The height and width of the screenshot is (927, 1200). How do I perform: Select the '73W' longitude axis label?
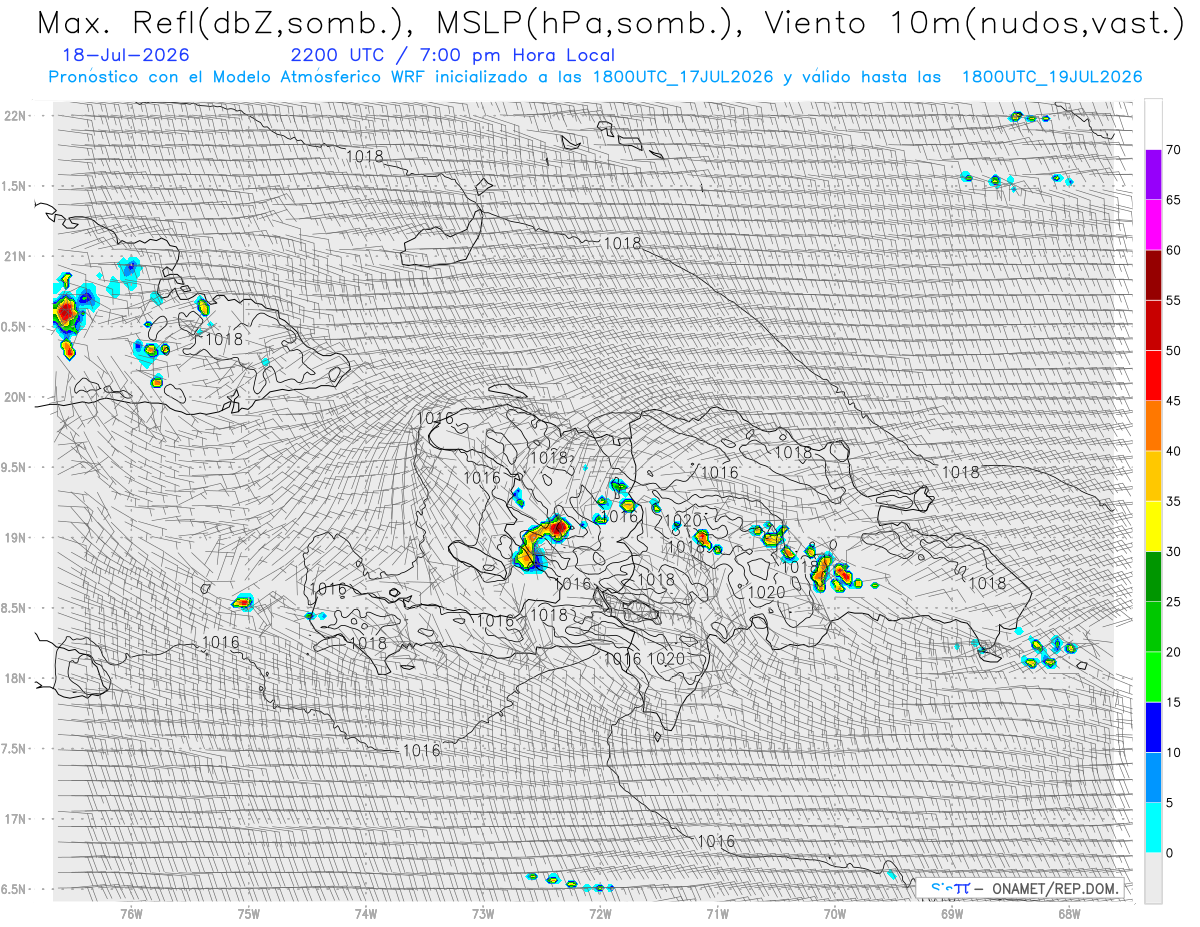[x=483, y=914]
